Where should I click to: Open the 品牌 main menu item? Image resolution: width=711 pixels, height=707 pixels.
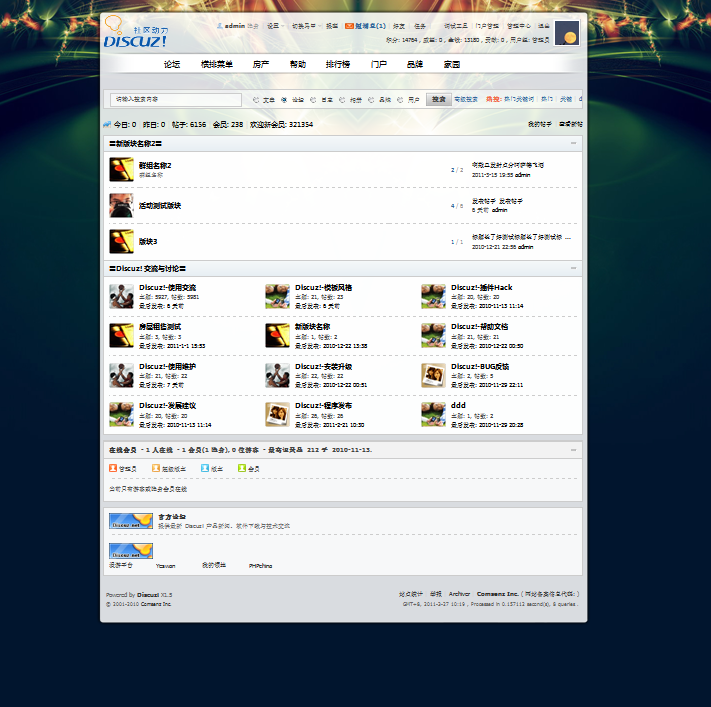415,64
